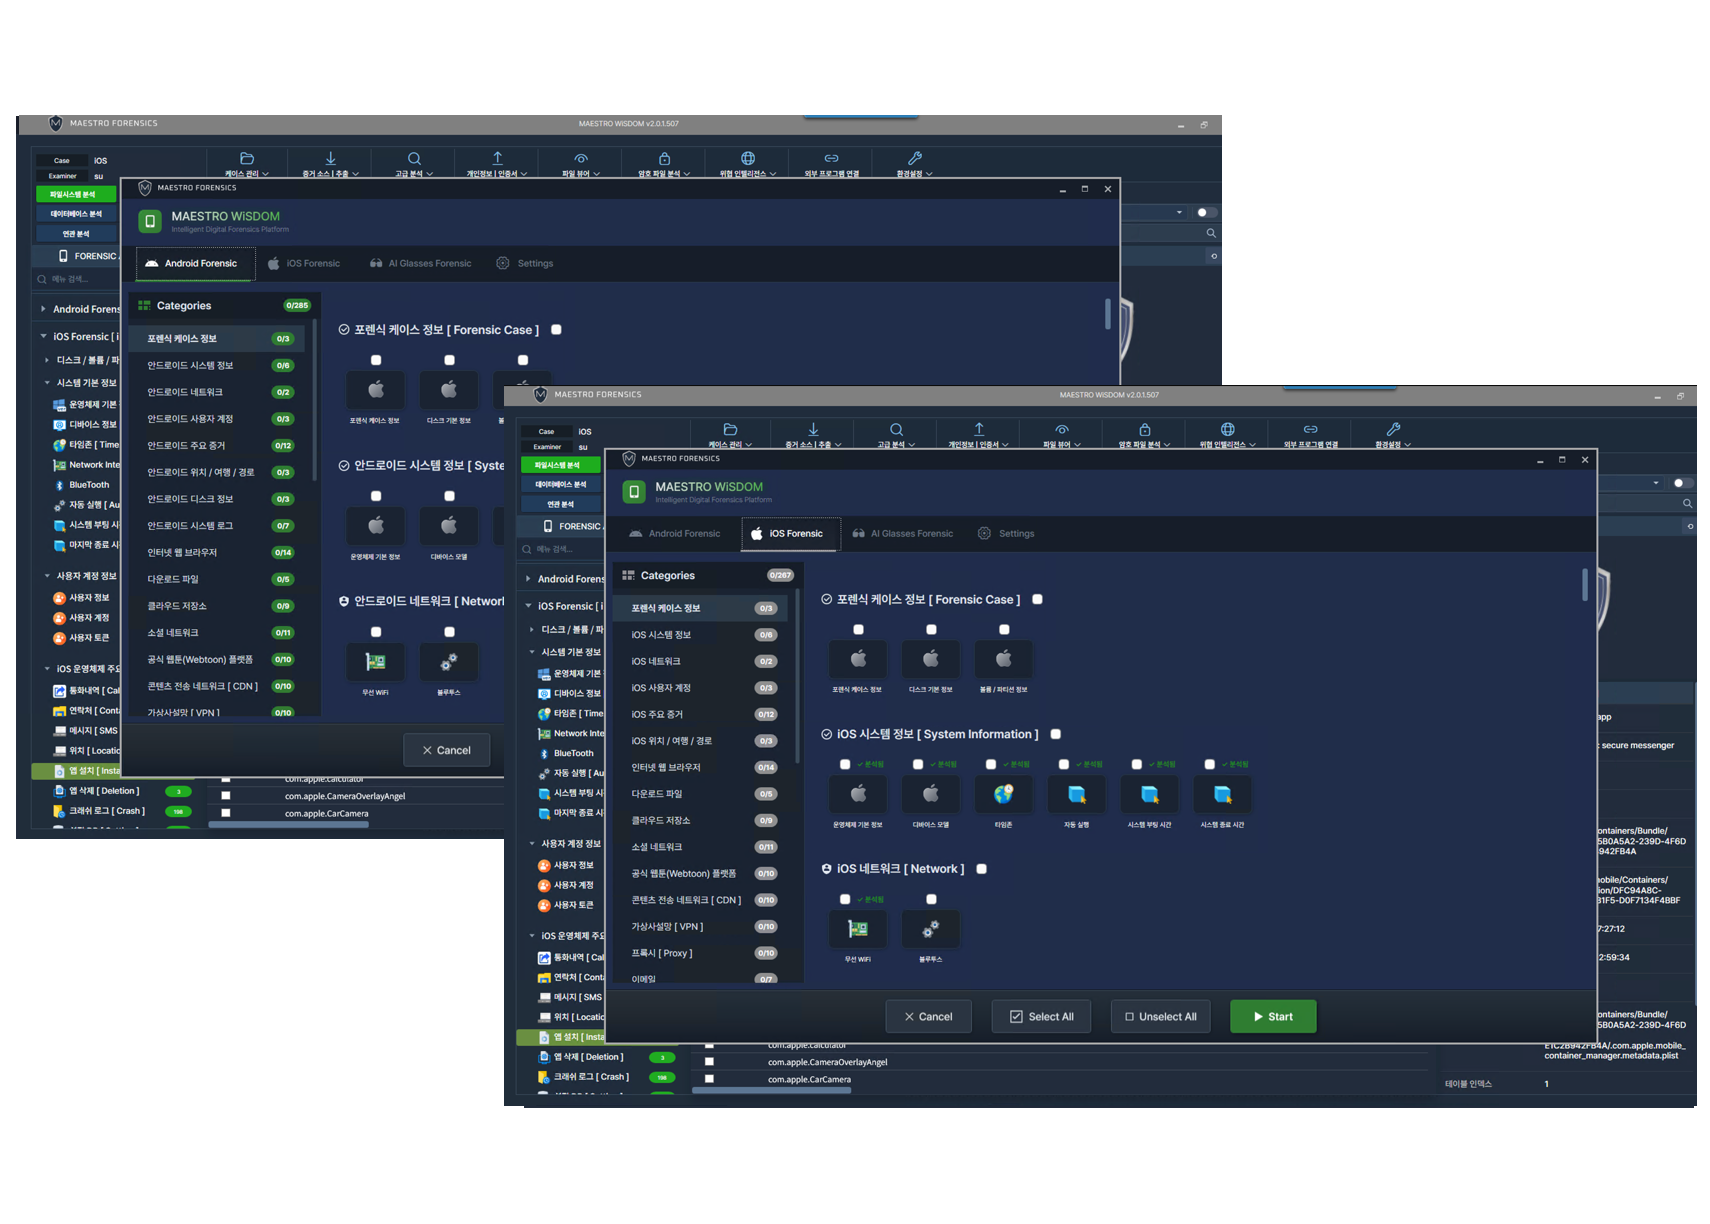Open Settings tab in iOS dialog
Viewport: 1710px width, 1224px height.
1006,534
